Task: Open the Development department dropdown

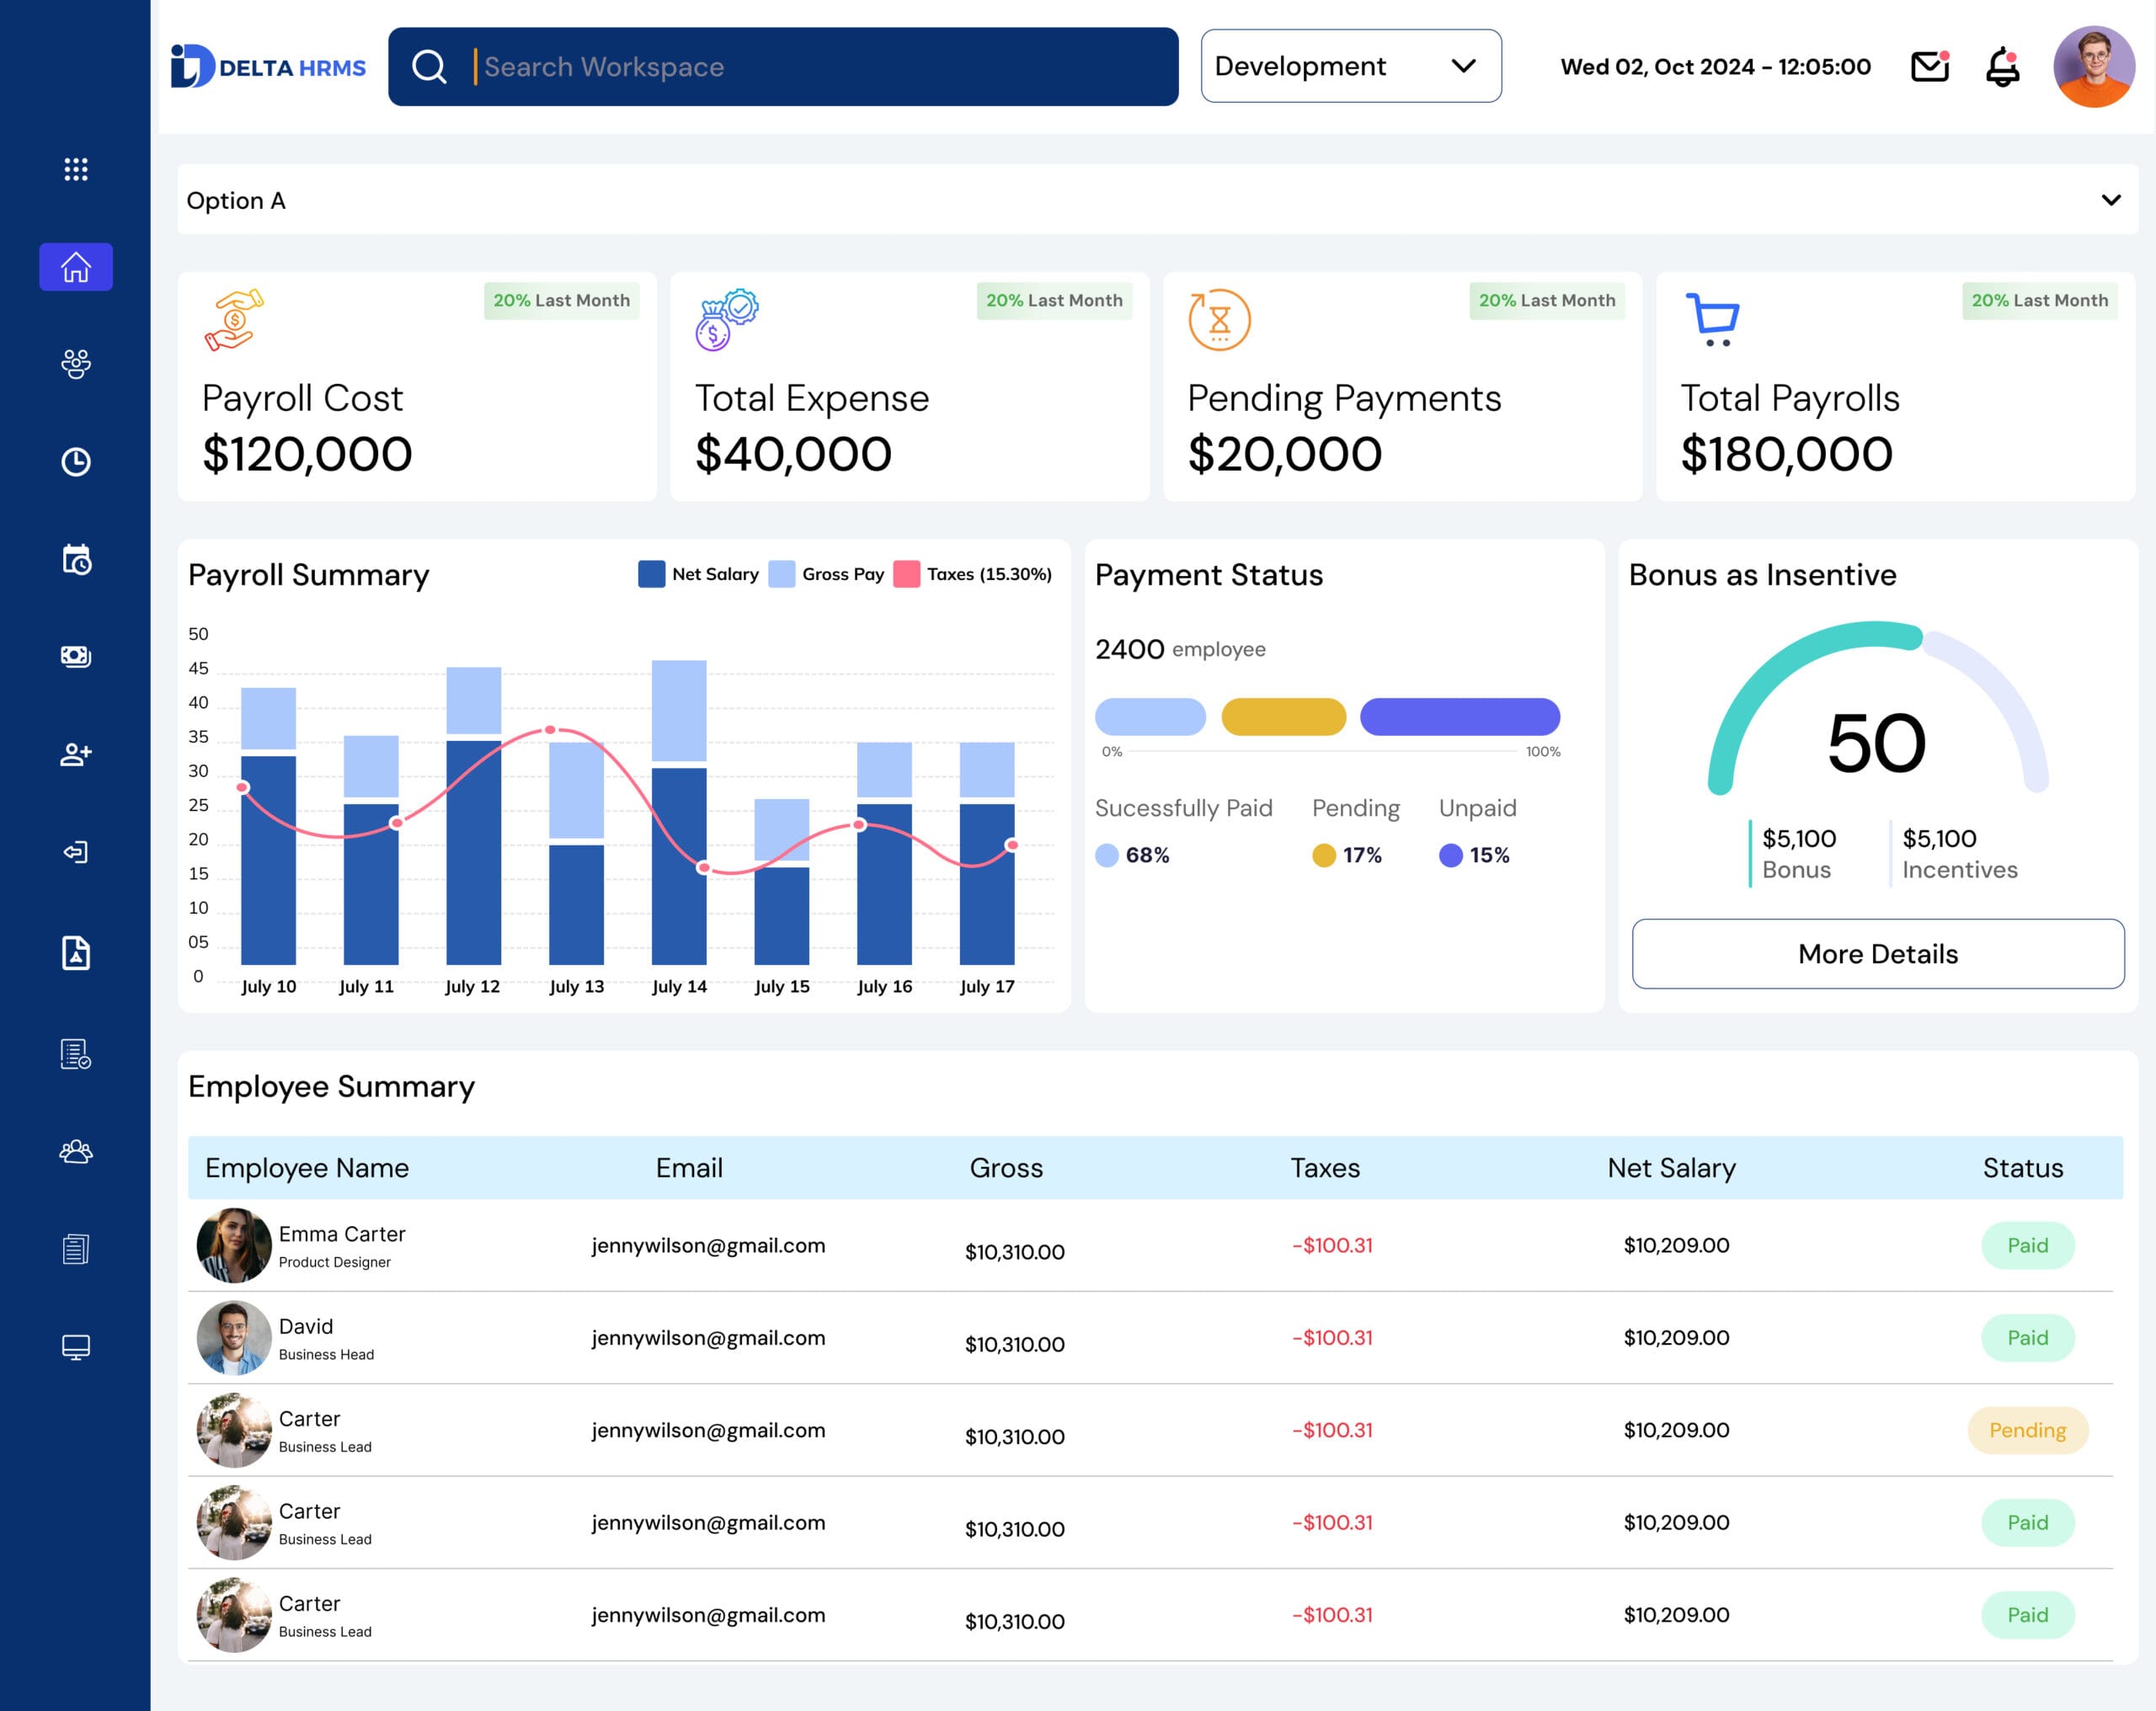Action: click(x=1351, y=66)
